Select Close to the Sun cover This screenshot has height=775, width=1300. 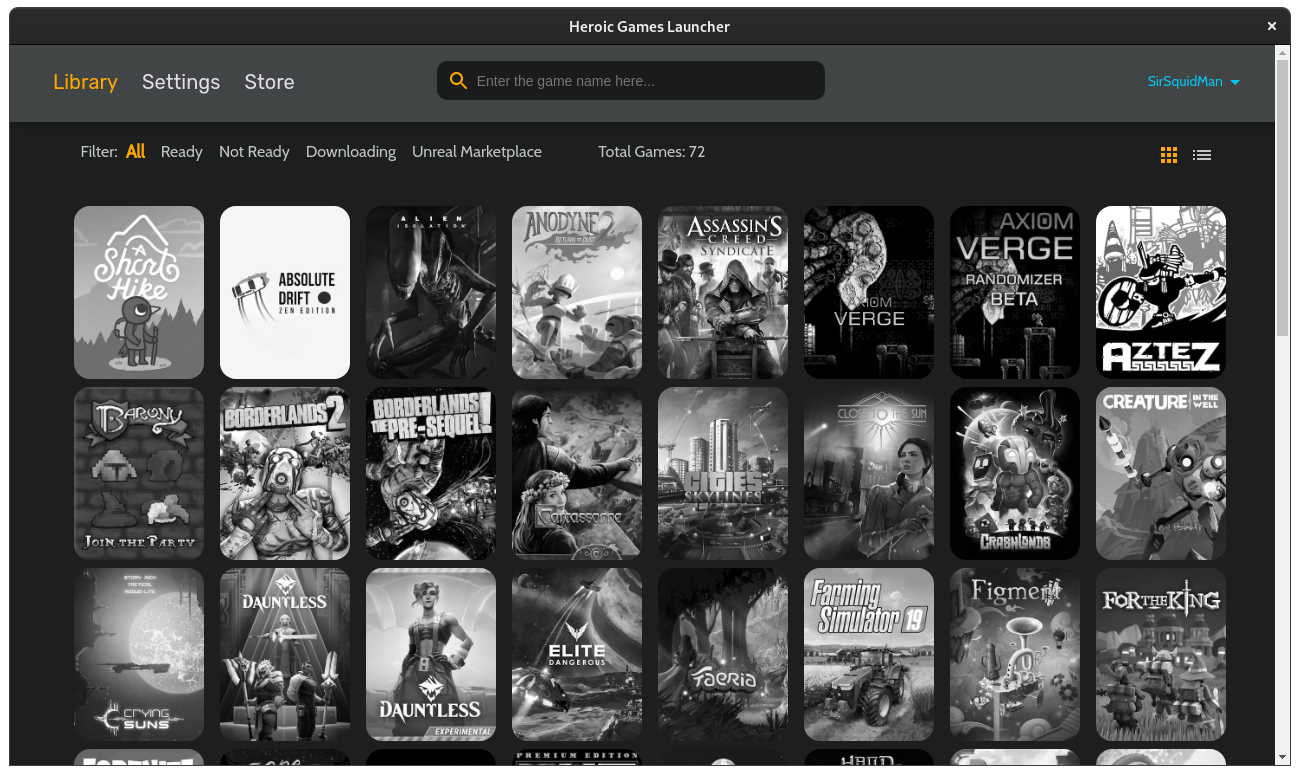pyautogui.click(x=869, y=473)
